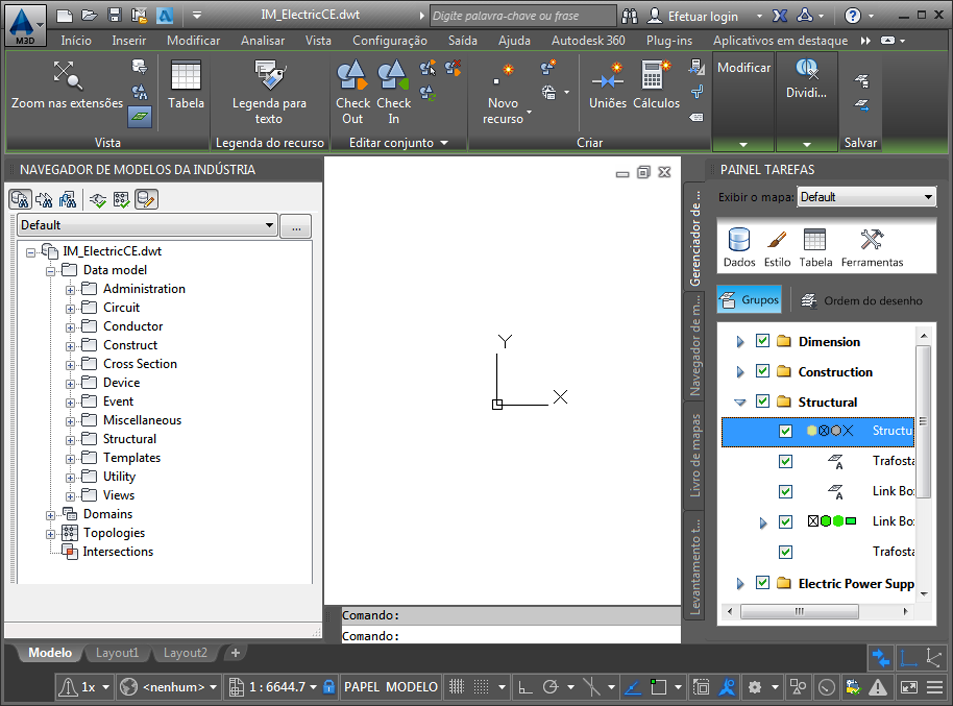Click the application menu A button
The height and width of the screenshot is (706, 953).
tap(25, 26)
